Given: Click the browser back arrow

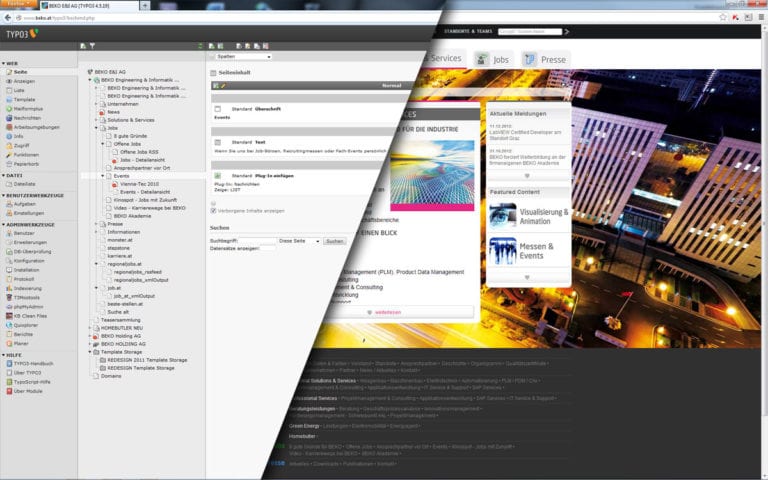Looking at the screenshot, I should pos(8,18).
